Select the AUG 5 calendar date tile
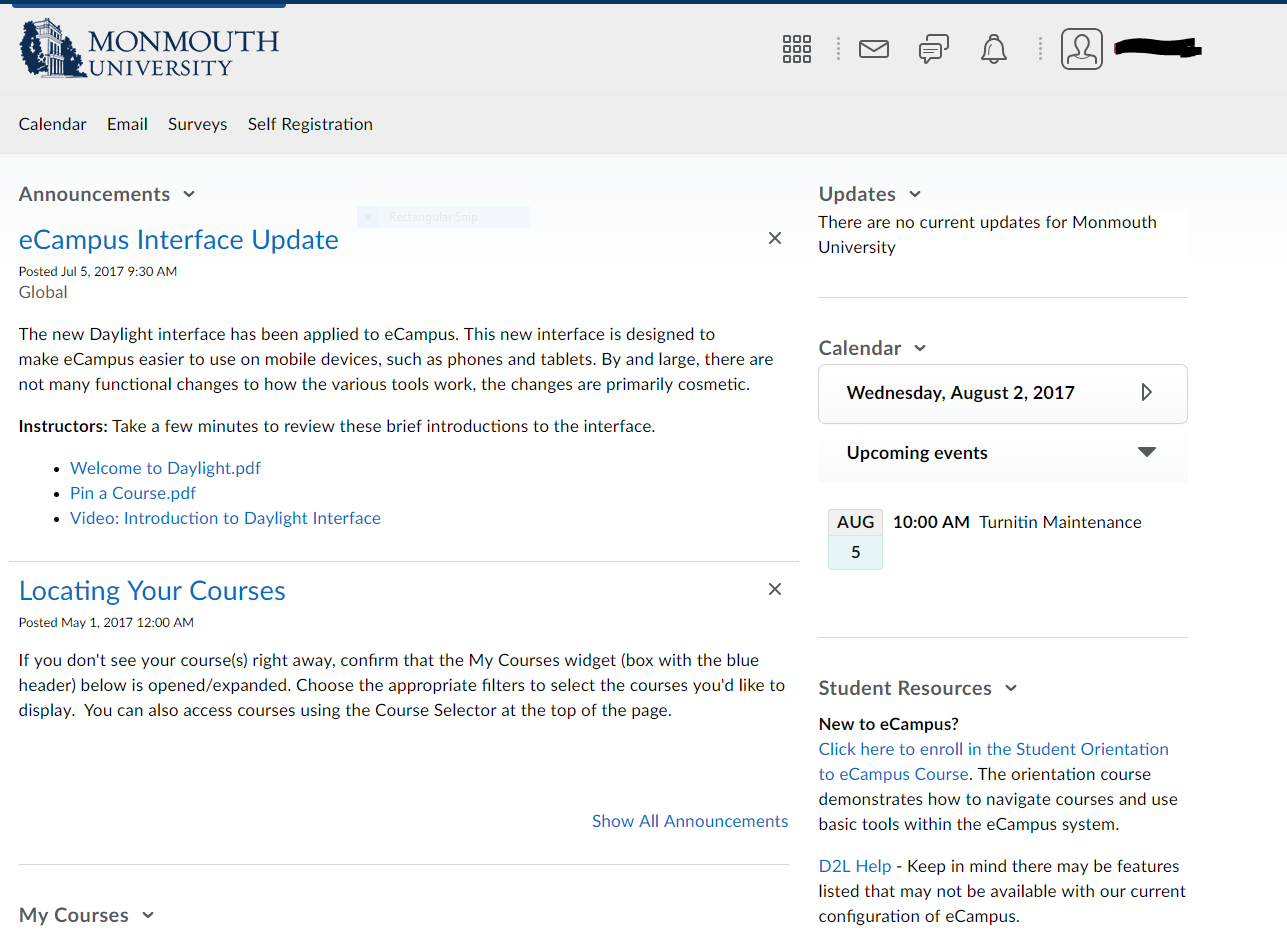The image size is (1287, 933). (855, 539)
